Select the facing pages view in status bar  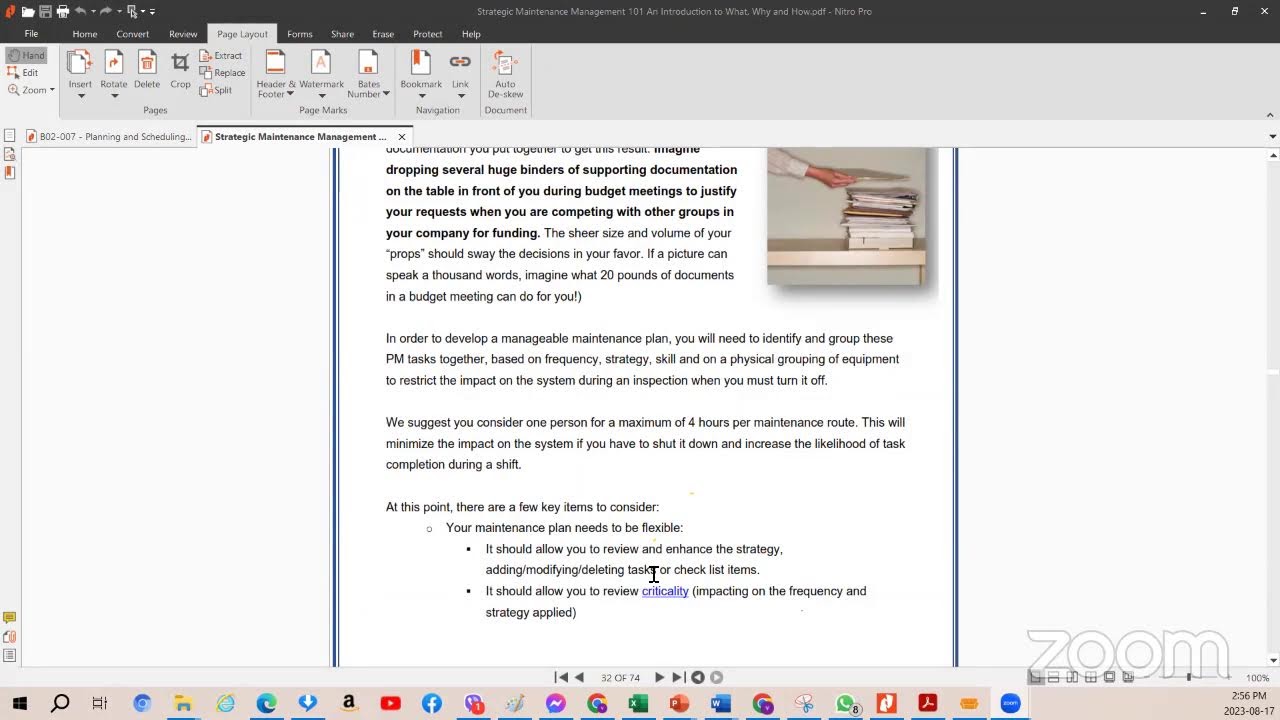1072,677
